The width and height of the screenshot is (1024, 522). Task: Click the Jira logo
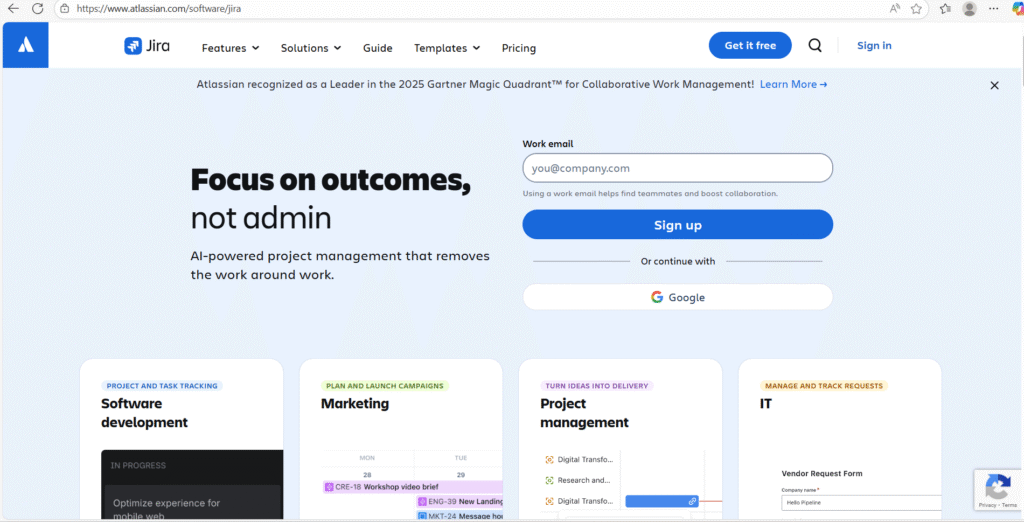[147, 46]
